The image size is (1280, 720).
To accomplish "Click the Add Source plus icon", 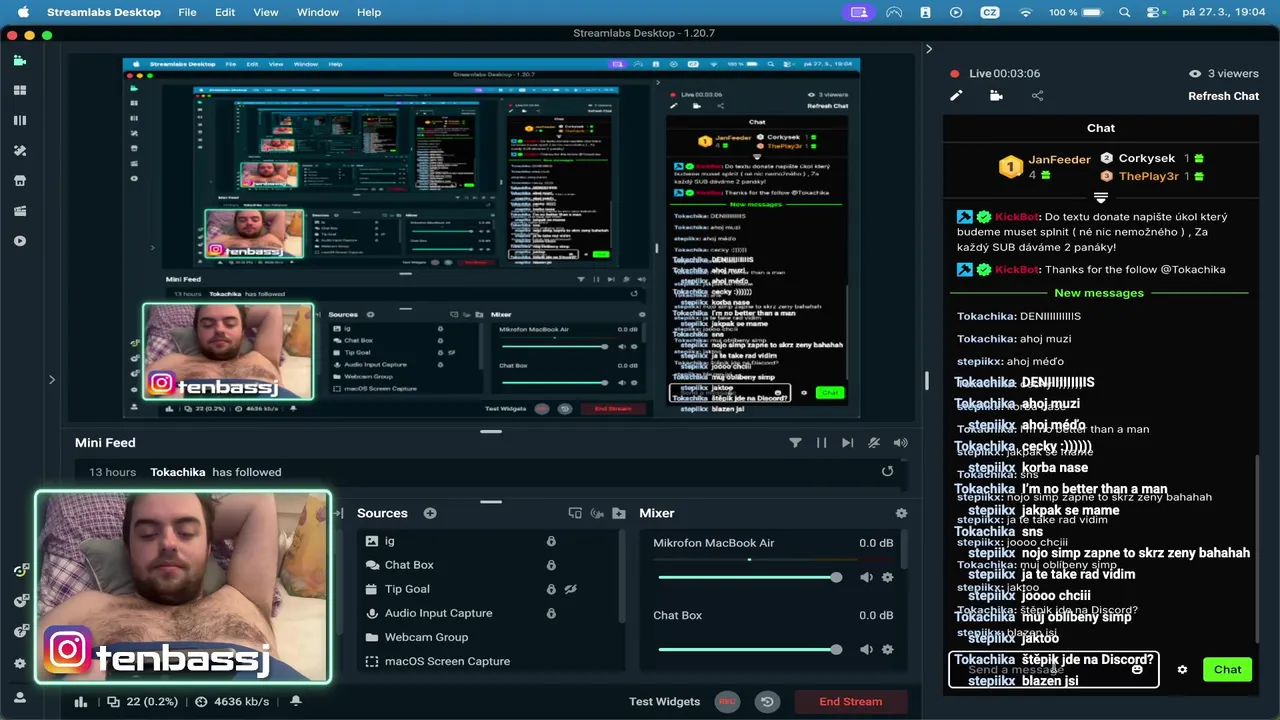I will (430, 513).
